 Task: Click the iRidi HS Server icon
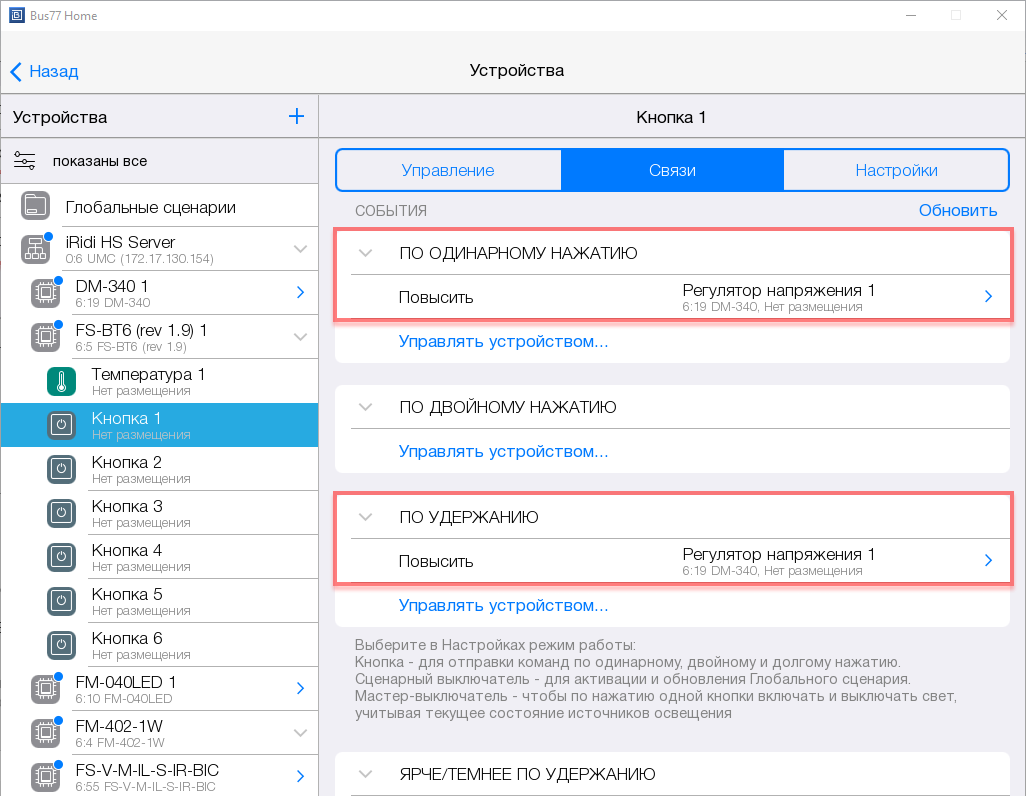point(36,249)
